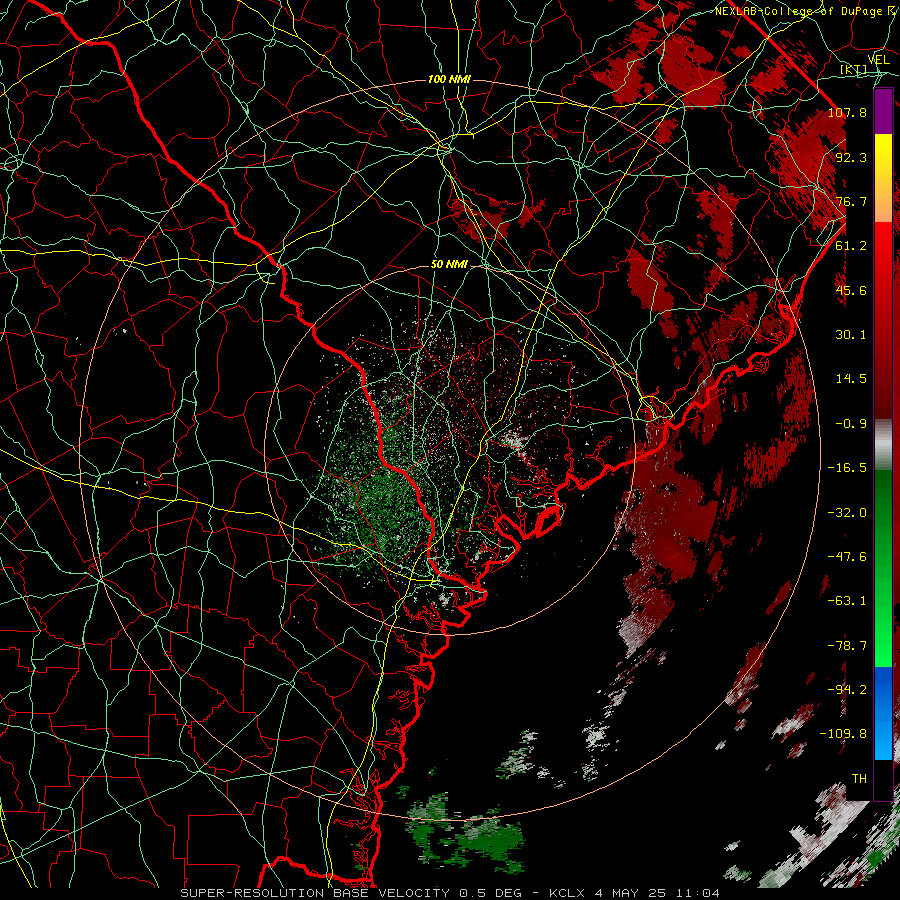Select the 92.3 value on the velocity scale
The height and width of the screenshot is (900, 900).
pyautogui.click(x=851, y=157)
